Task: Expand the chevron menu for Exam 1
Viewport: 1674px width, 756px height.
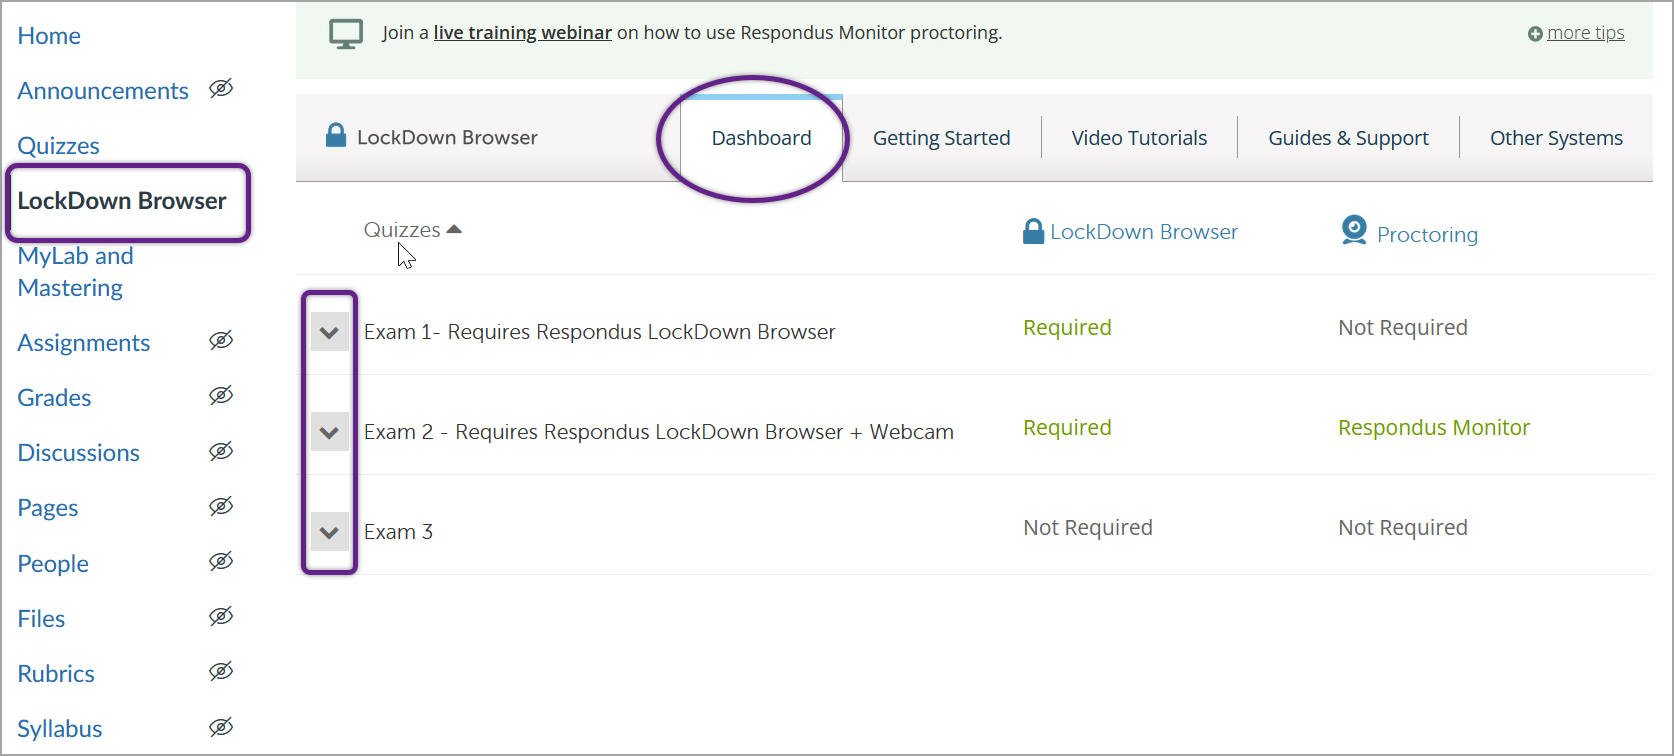Action: click(329, 332)
